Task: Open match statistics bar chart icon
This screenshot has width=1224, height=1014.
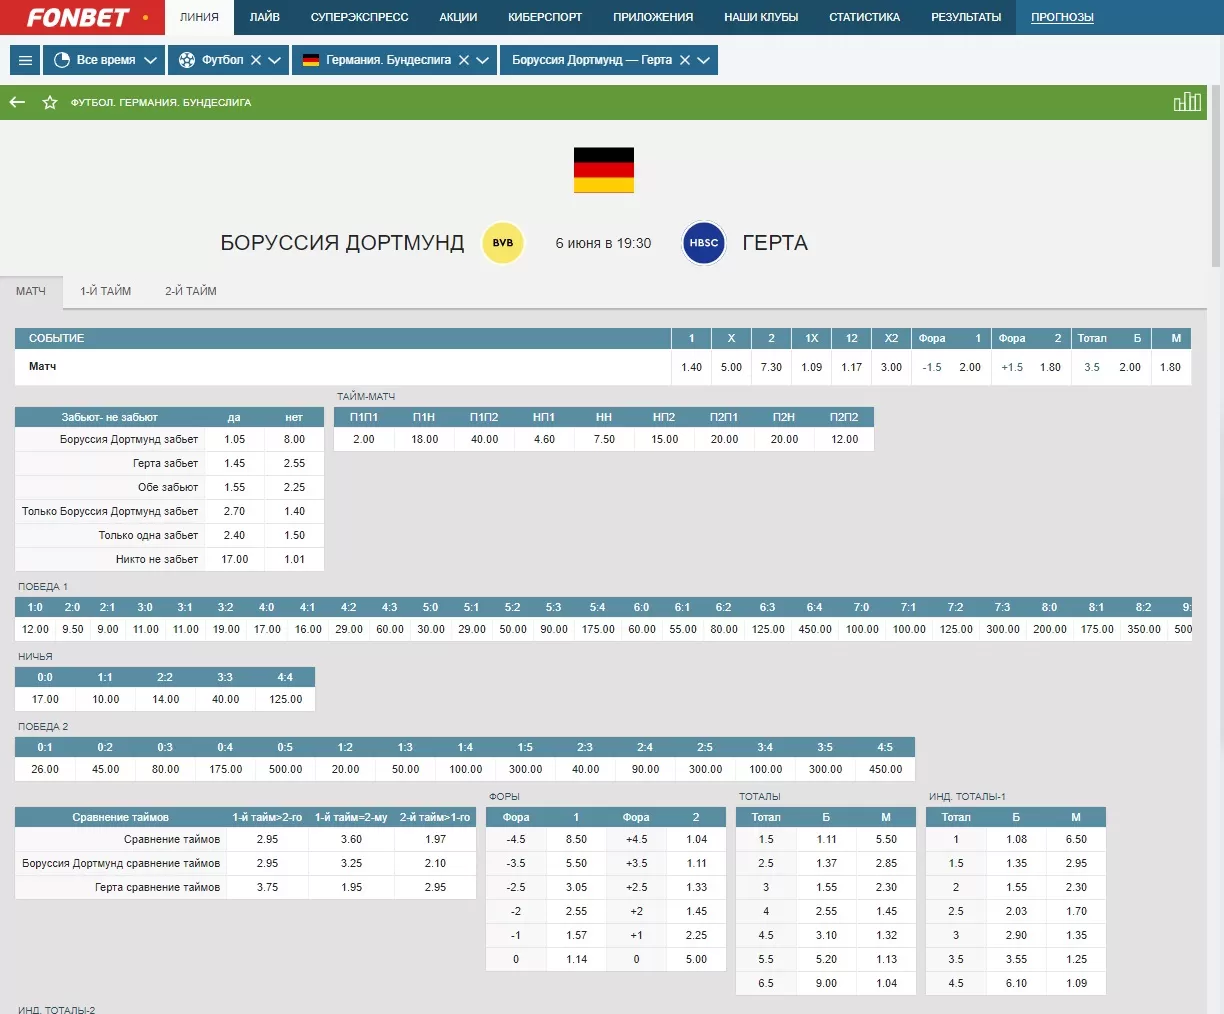Action: click(x=1187, y=102)
